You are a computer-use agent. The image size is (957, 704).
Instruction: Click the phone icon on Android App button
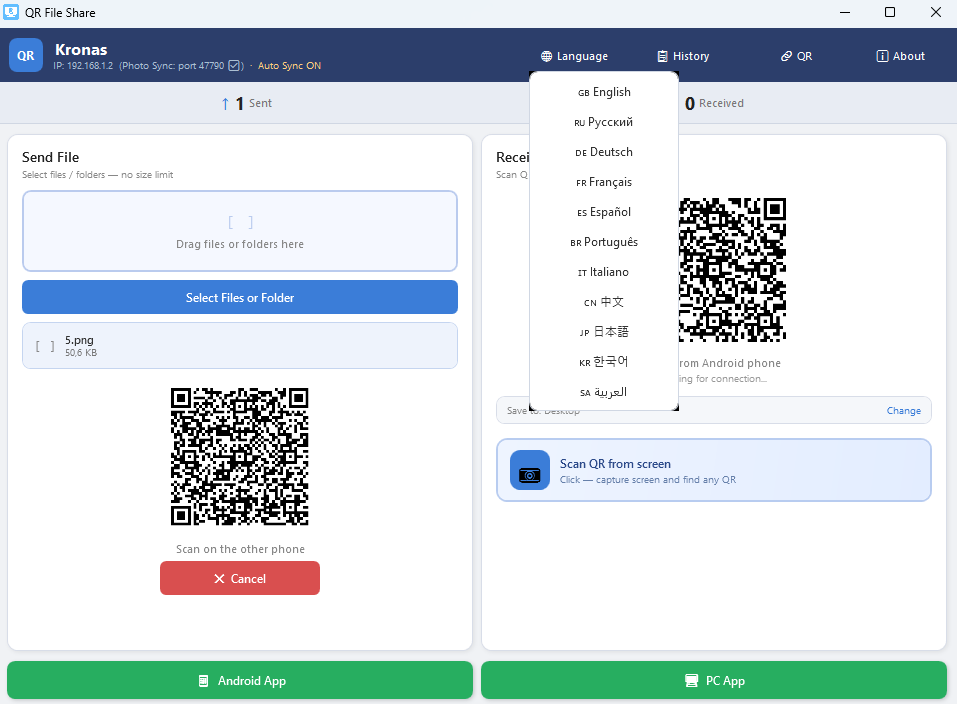pyautogui.click(x=204, y=680)
